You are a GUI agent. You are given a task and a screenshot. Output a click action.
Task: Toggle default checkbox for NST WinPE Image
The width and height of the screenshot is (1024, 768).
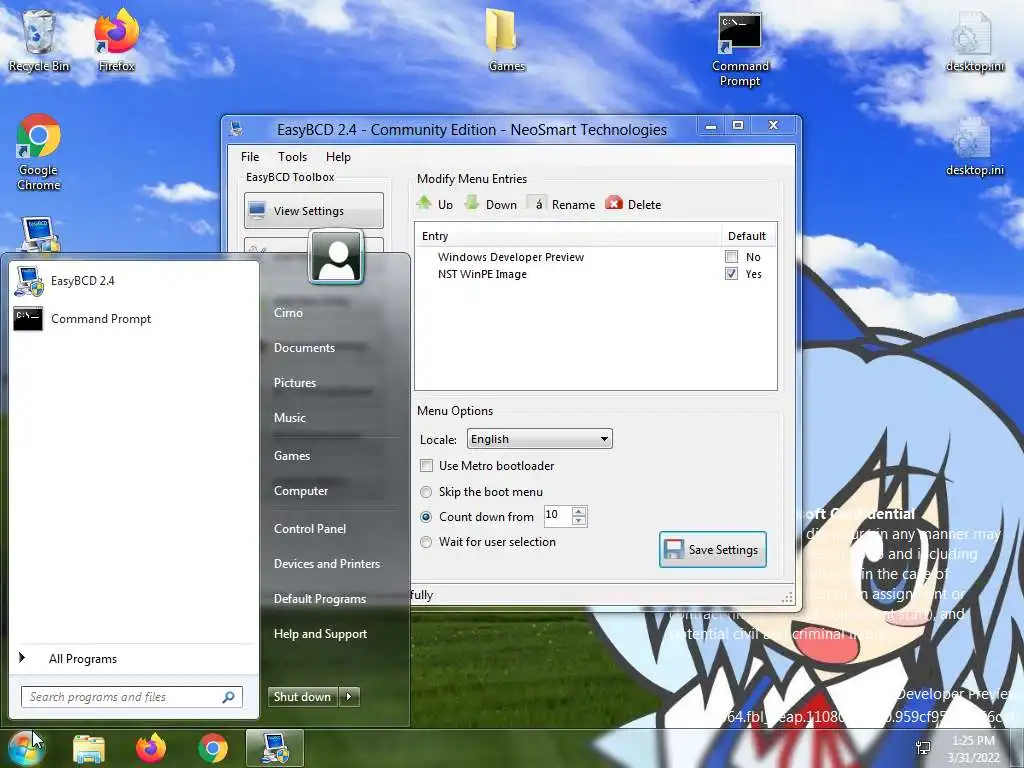pos(731,274)
